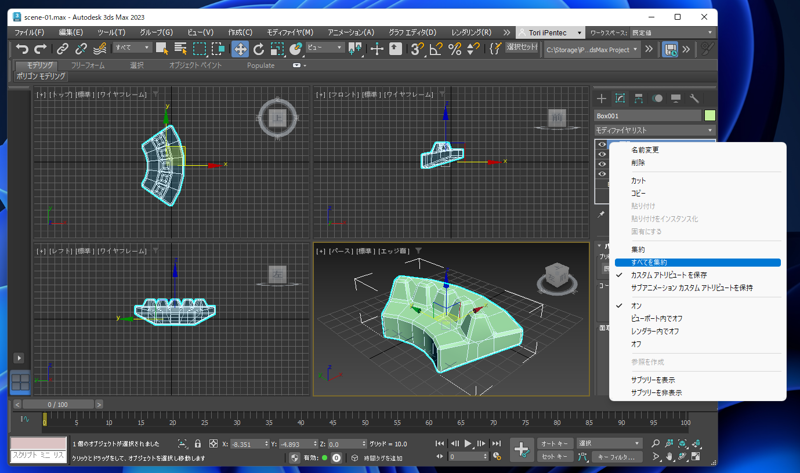Viewport: 800px width, 473px height.
Task: Click the Unlink Selection broken-chain icon
Action: point(81,48)
